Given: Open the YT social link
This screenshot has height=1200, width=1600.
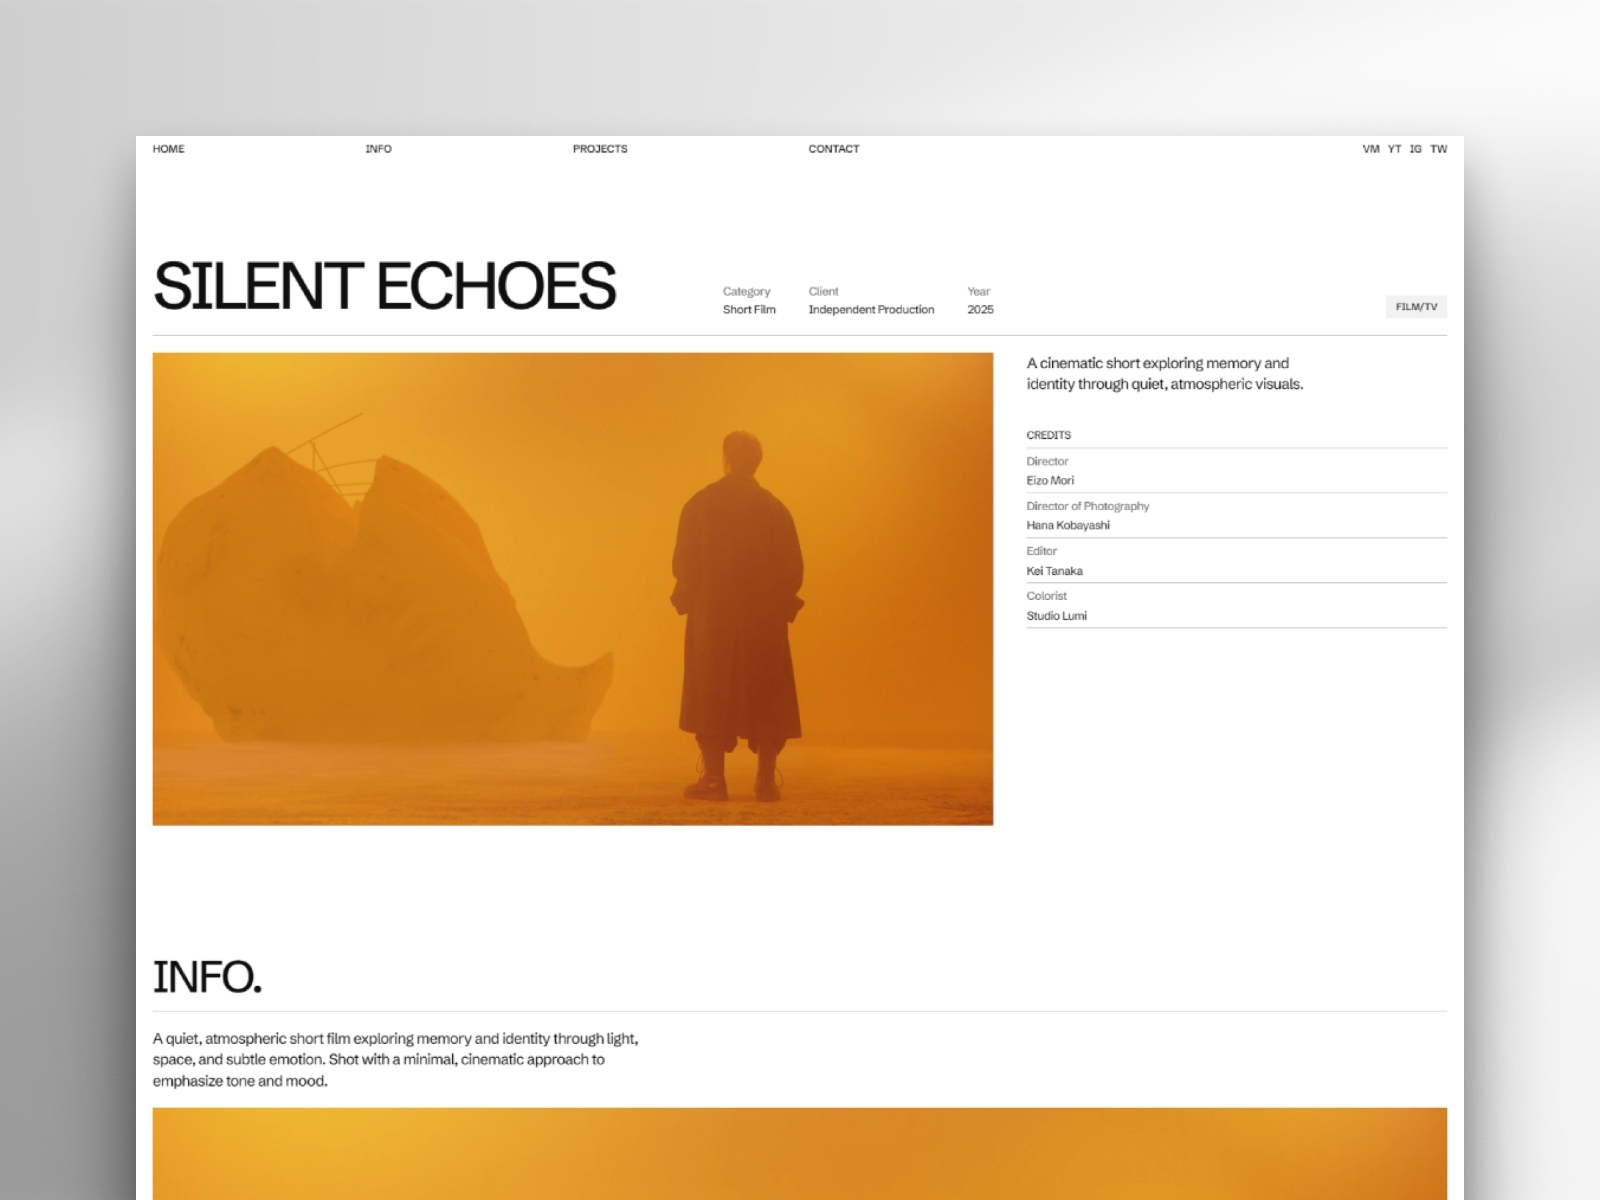Looking at the screenshot, I should pos(1392,149).
